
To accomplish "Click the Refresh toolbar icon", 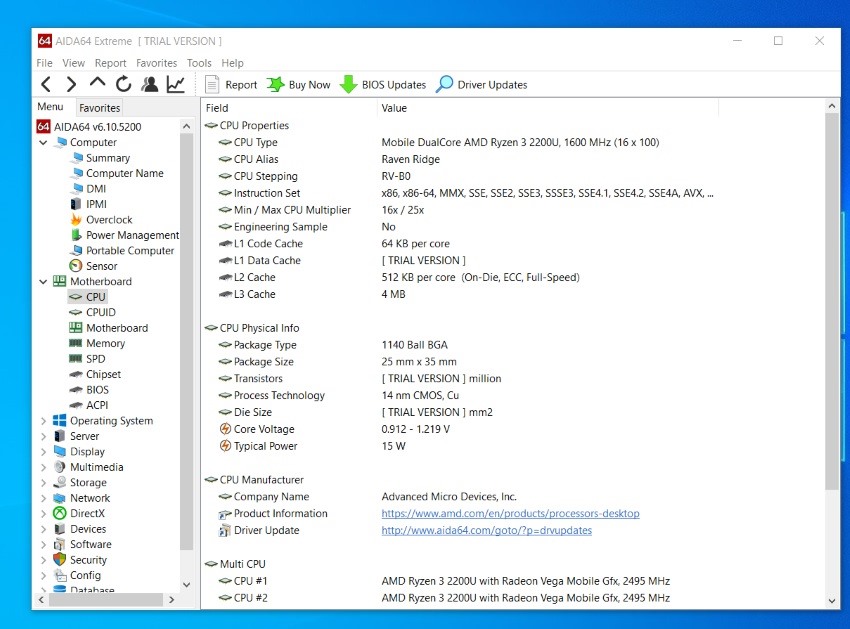I will point(124,84).
